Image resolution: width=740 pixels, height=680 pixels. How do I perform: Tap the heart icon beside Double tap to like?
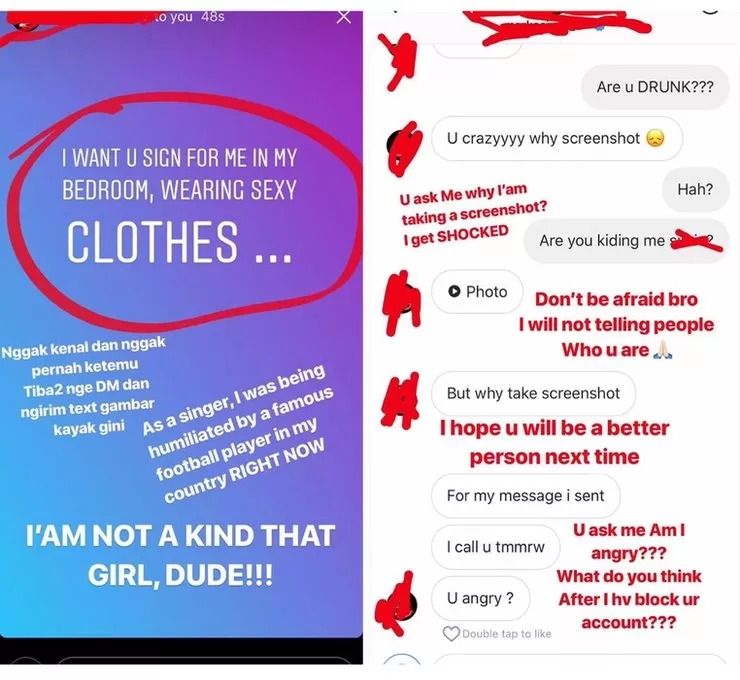coord(451,633)
